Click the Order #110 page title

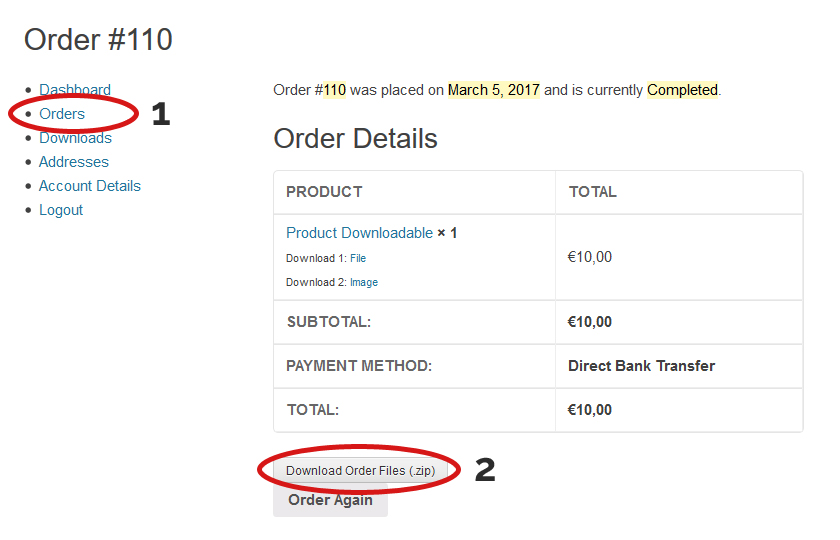point(98,40)
